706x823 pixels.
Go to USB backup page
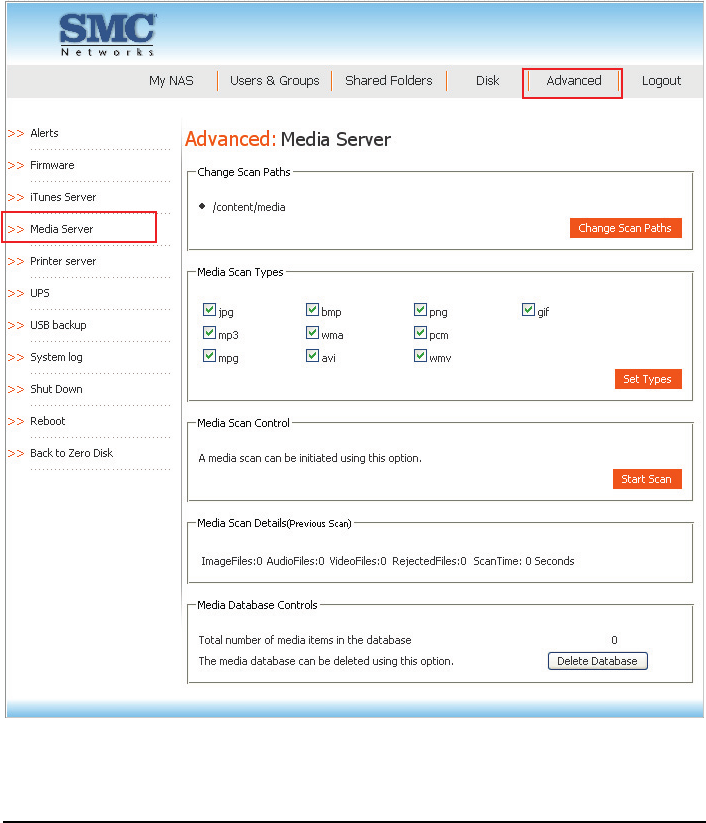[58, 325]
